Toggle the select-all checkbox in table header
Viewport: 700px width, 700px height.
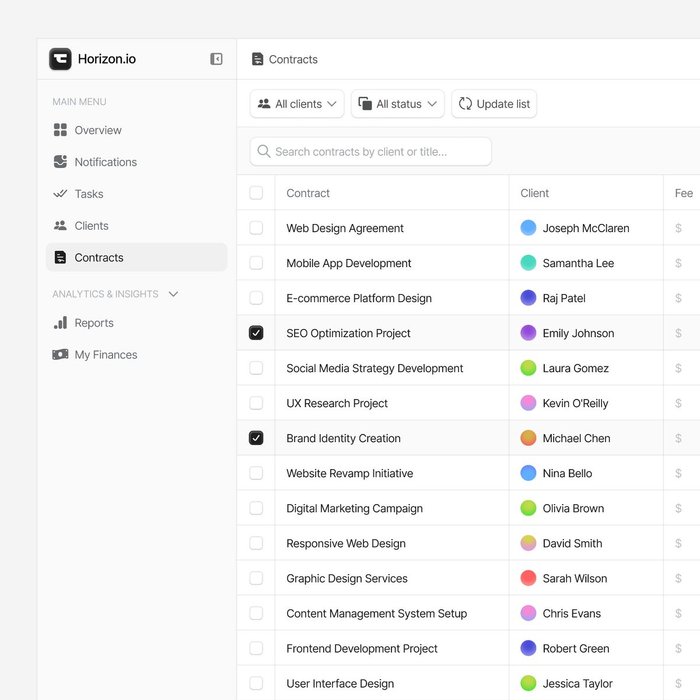(256, 193)
